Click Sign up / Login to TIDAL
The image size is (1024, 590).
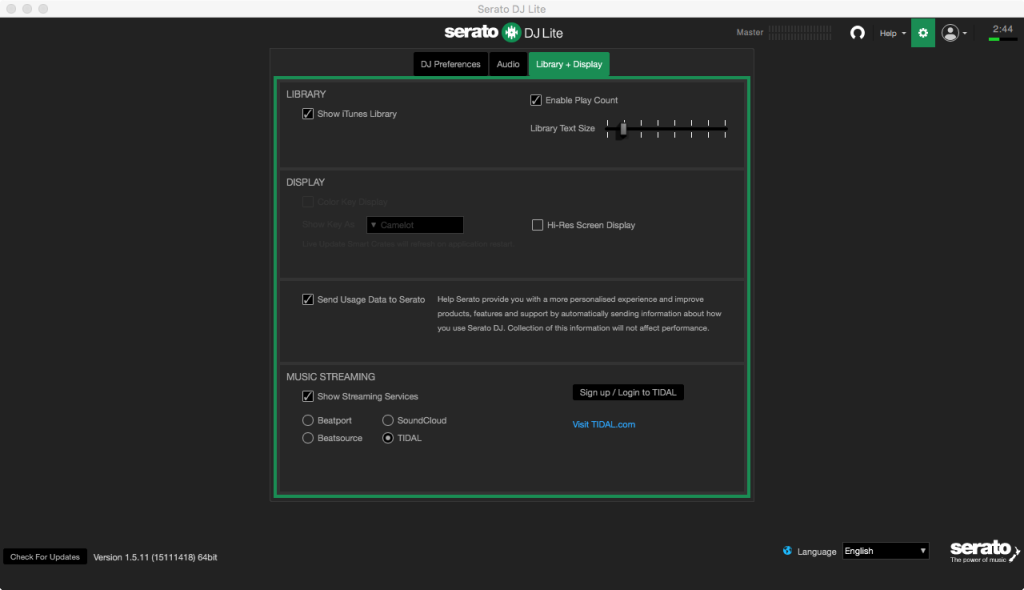click(628, 392)
